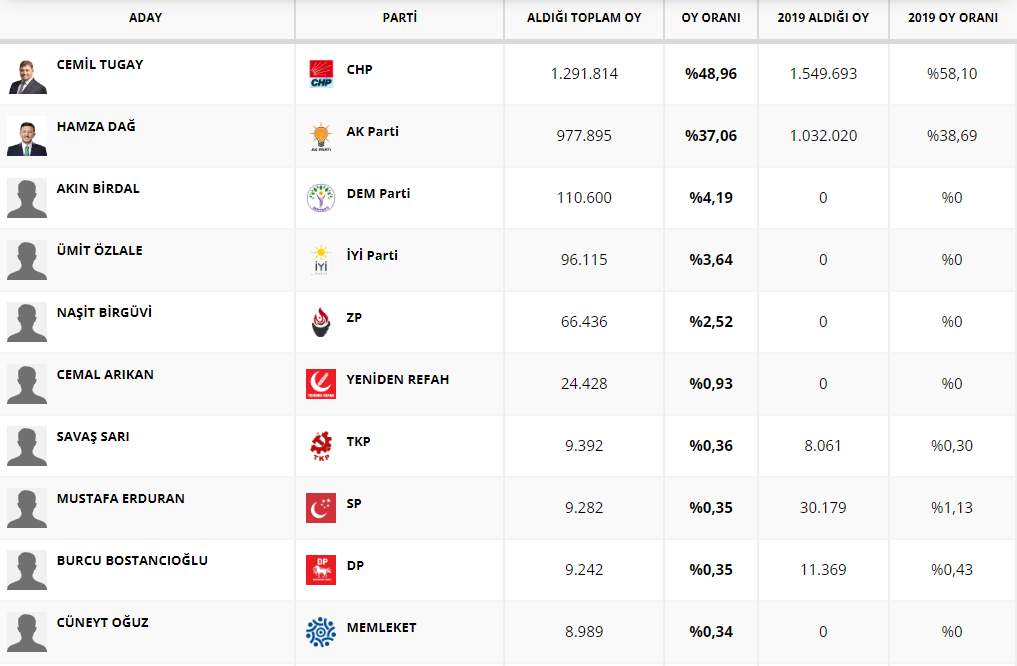Screen dimensions: 1017x666
Task: Open Hamza Dağ's candidate photo
Action: tap(27, 136)
